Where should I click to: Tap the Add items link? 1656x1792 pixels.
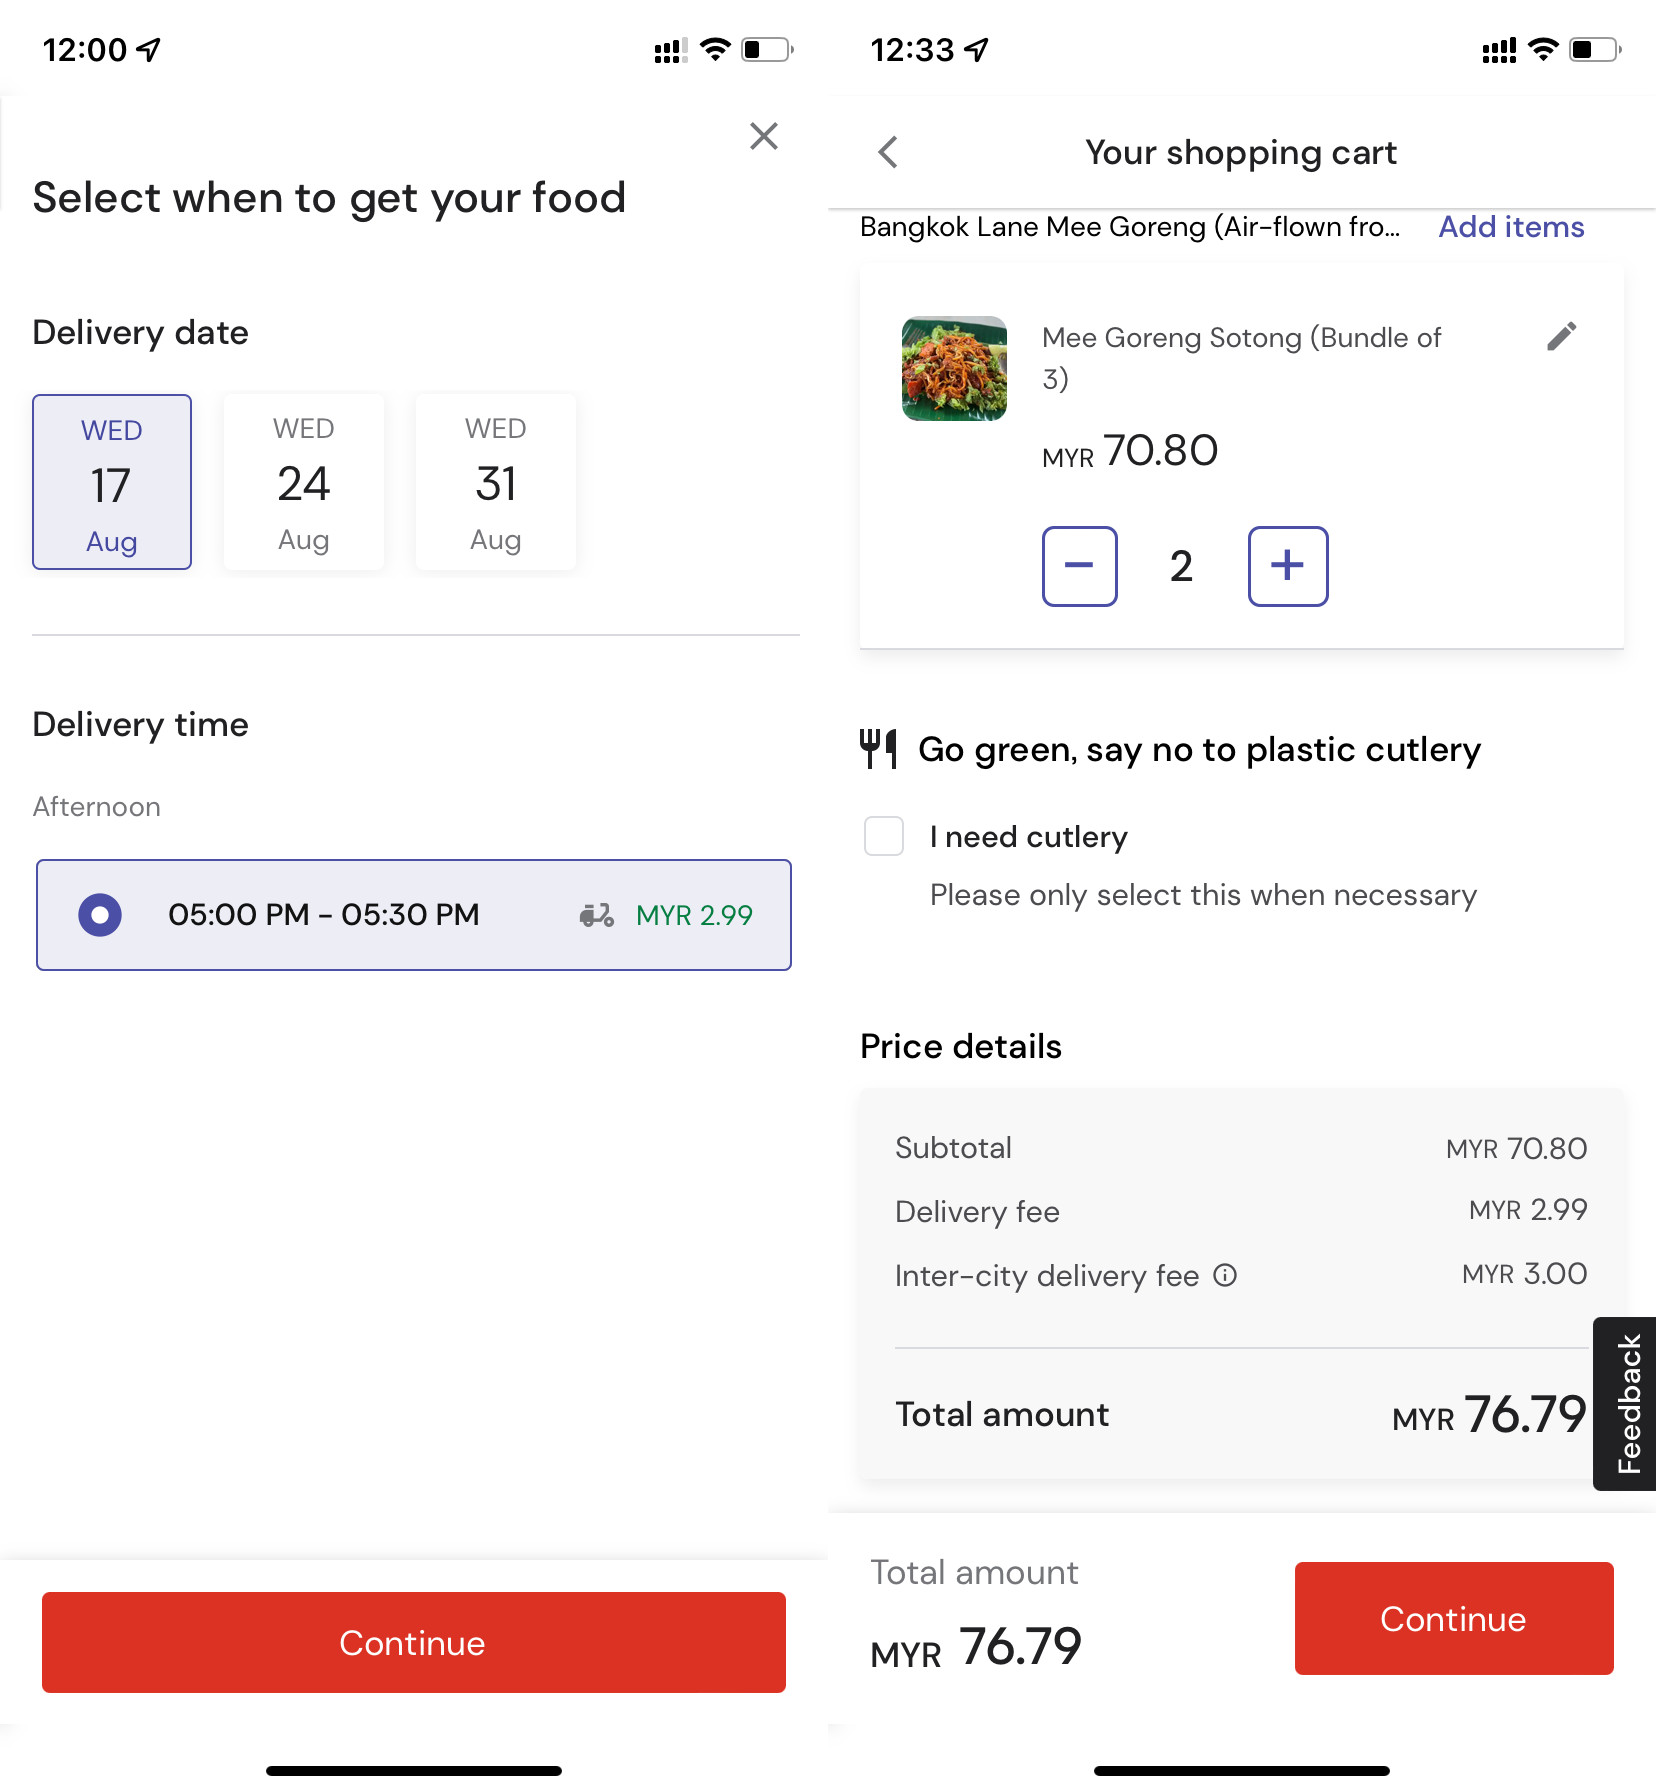1511,227
